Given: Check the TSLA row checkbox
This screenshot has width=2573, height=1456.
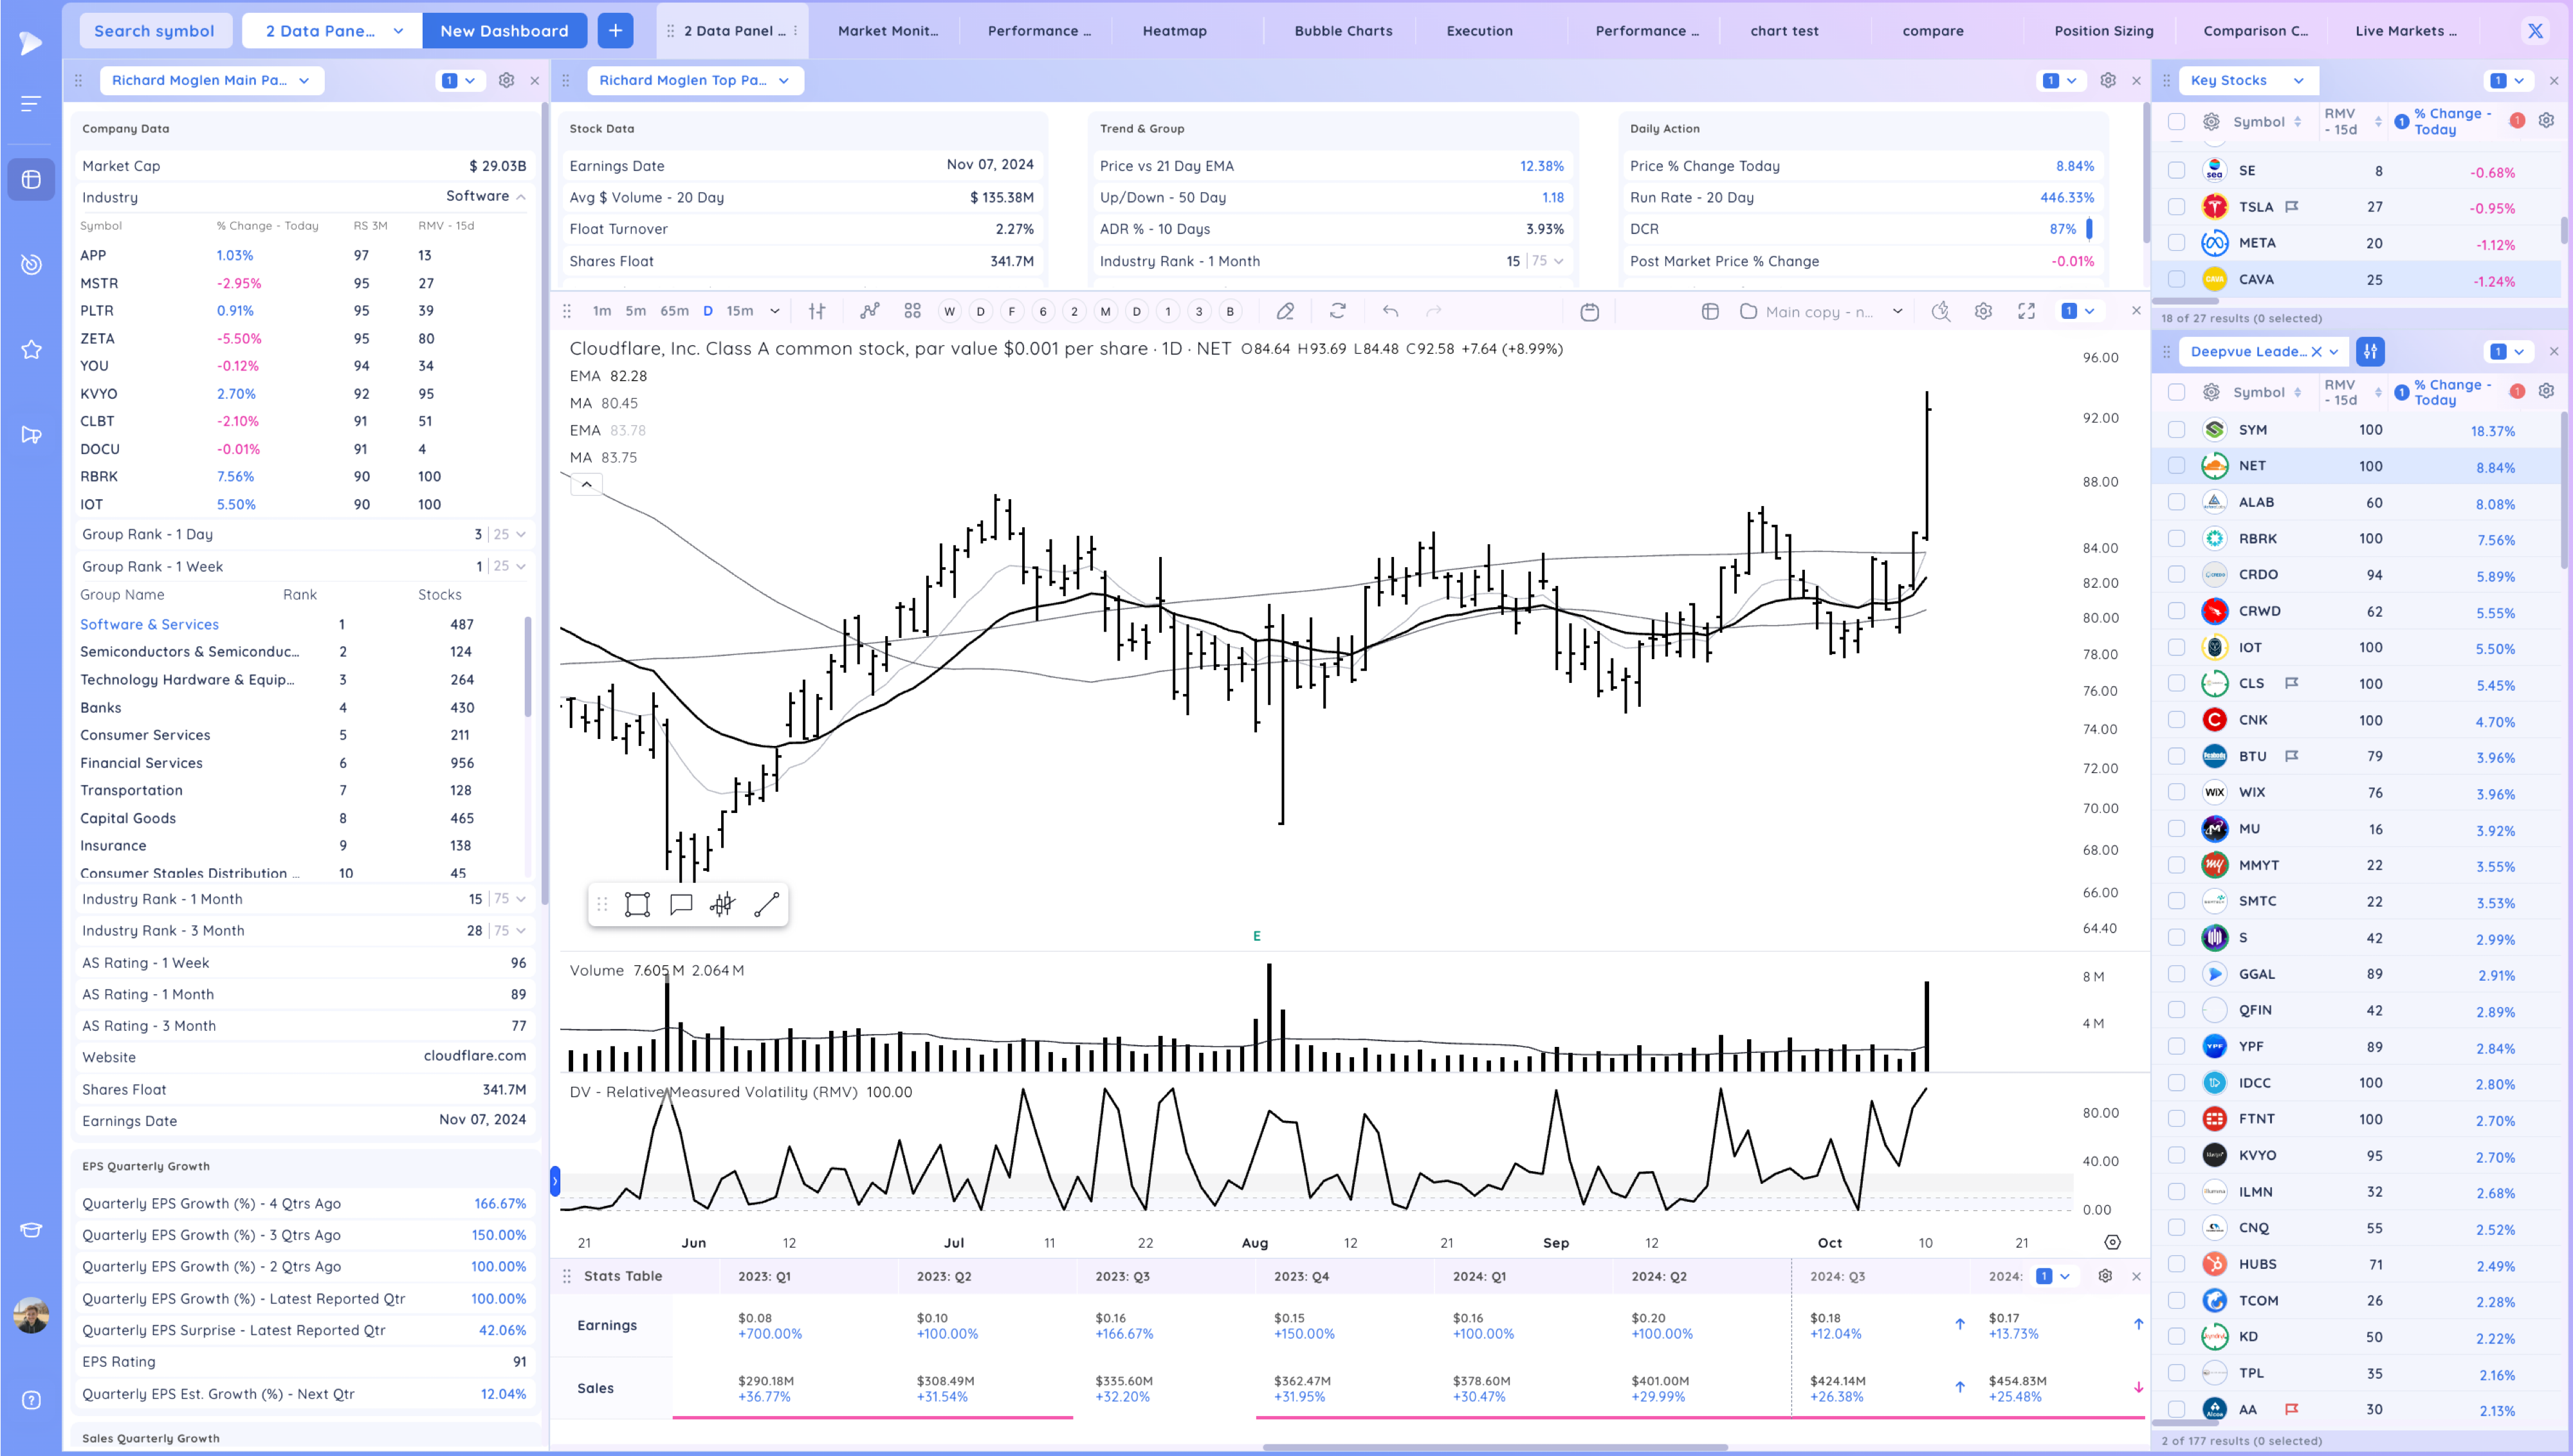Looking at the screenshot, I should pyautogui.click(x=2176, y=207).
